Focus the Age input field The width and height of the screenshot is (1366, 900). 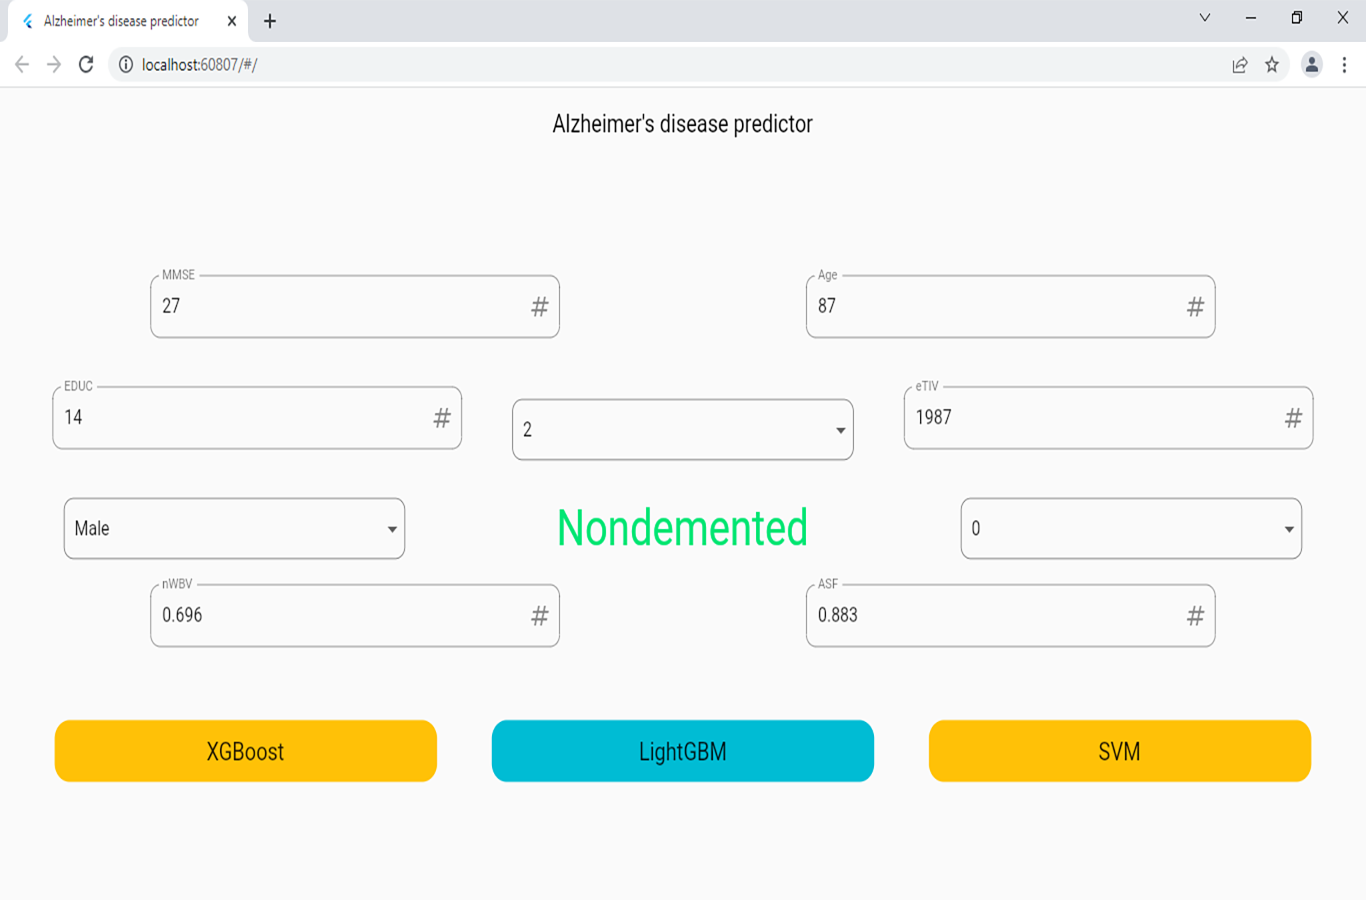[1010, 306]
